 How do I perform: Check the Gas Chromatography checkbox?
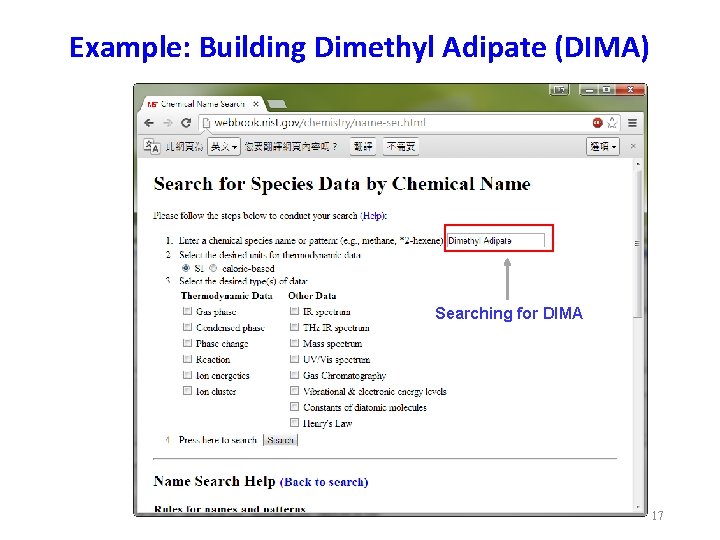(x=294, y=375)
